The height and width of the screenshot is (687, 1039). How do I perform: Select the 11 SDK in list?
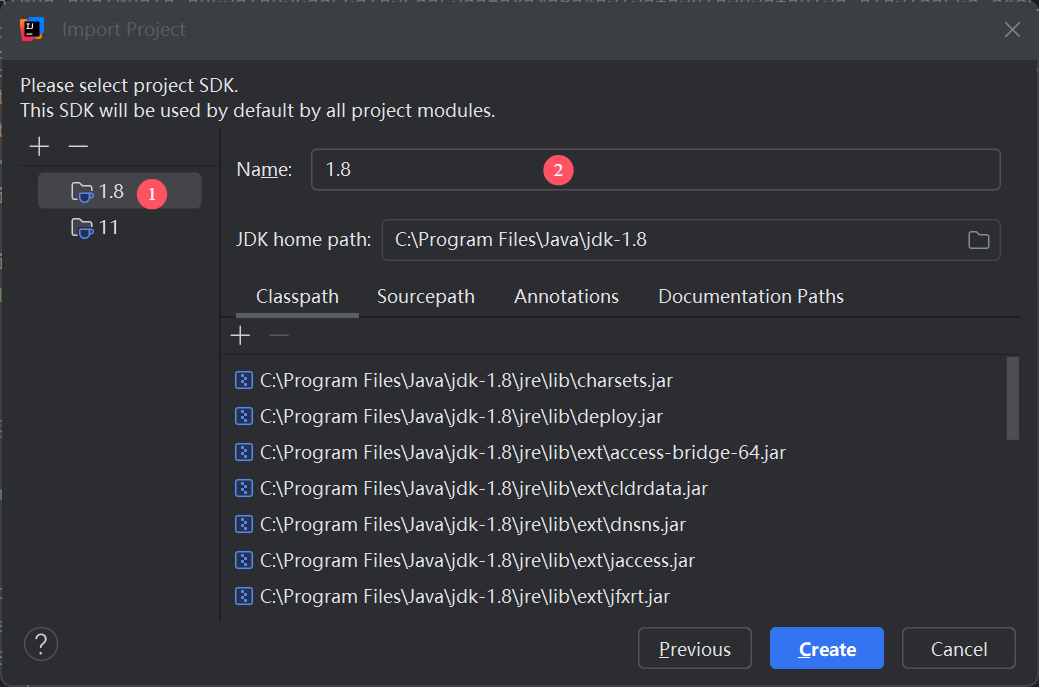tap(108, 227)
